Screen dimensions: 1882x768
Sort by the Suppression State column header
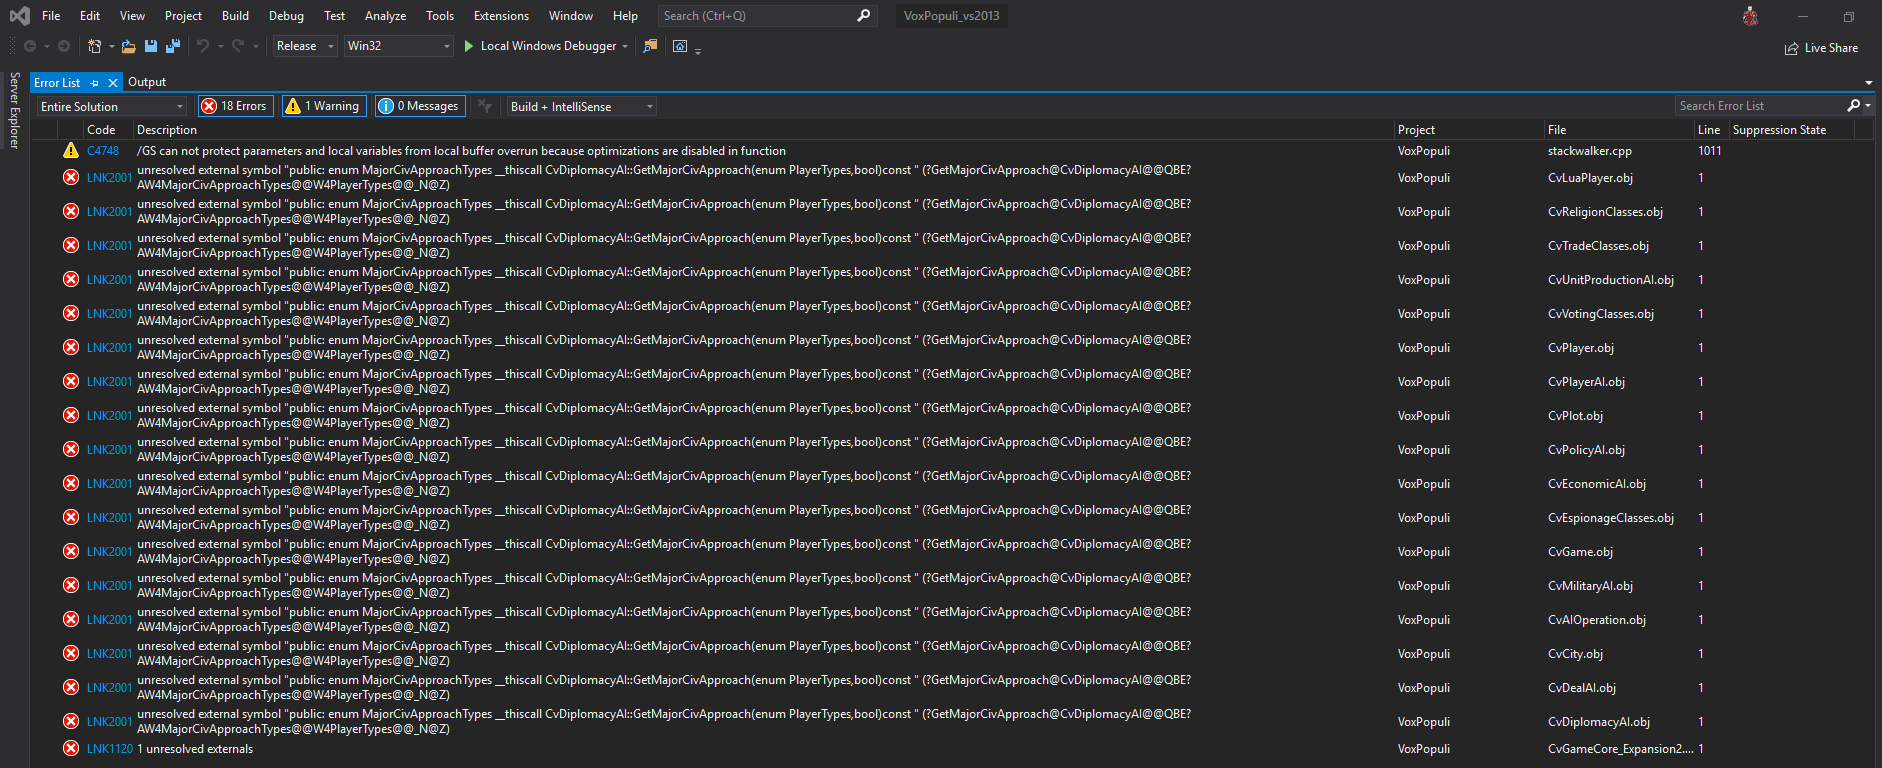(x=1779, y=130)
